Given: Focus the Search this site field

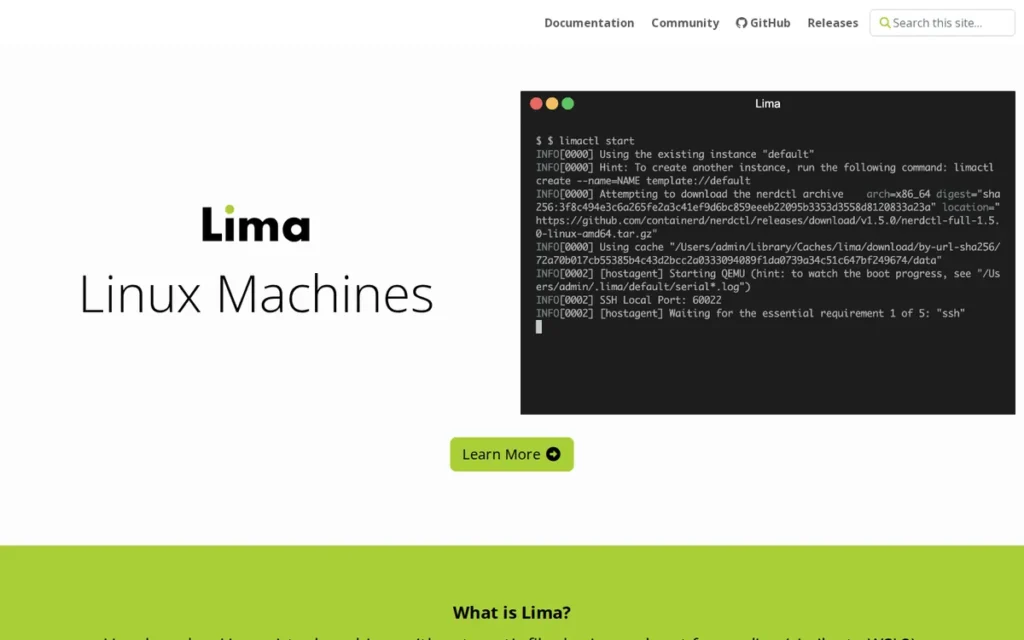Looking at the screenshot, I should click(942, 23).
